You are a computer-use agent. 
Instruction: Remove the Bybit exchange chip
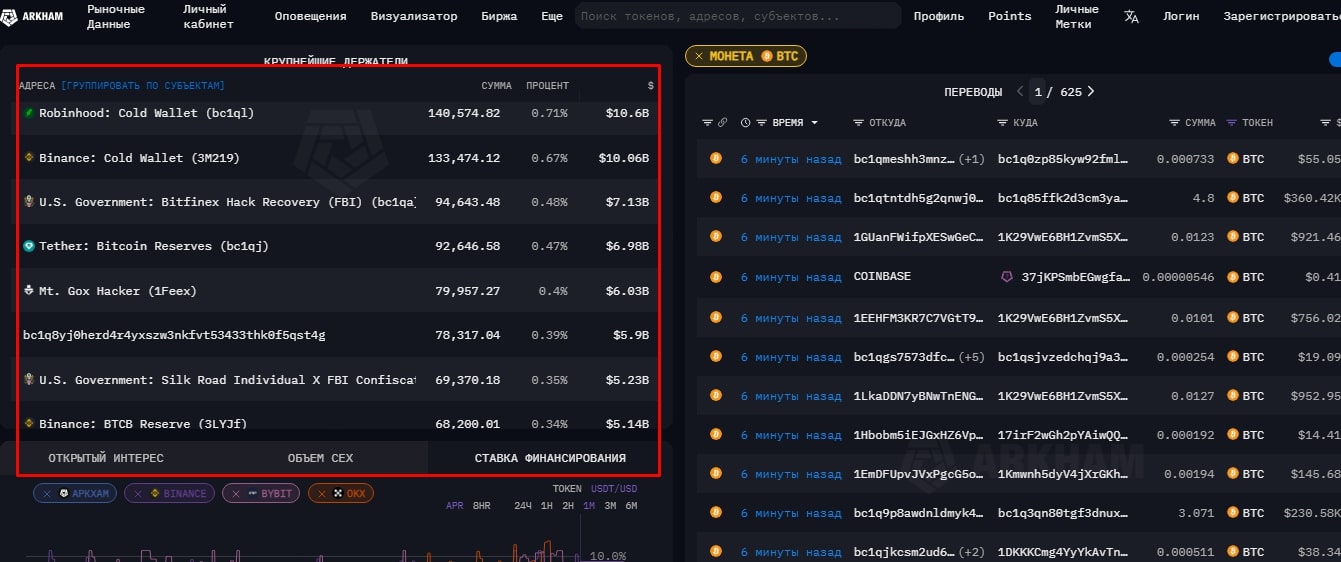pyautogui.click(x=235, y=493)
